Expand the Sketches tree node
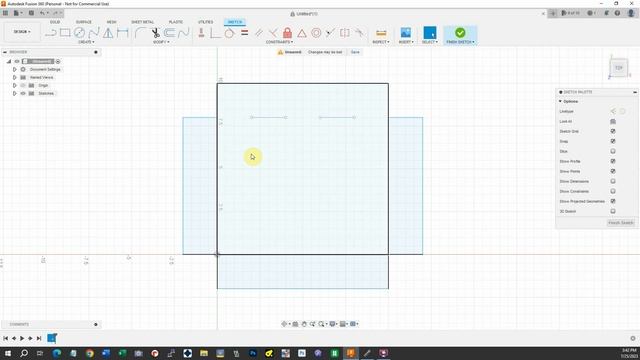The image size is (640, 360). click(x=15, y=93)
